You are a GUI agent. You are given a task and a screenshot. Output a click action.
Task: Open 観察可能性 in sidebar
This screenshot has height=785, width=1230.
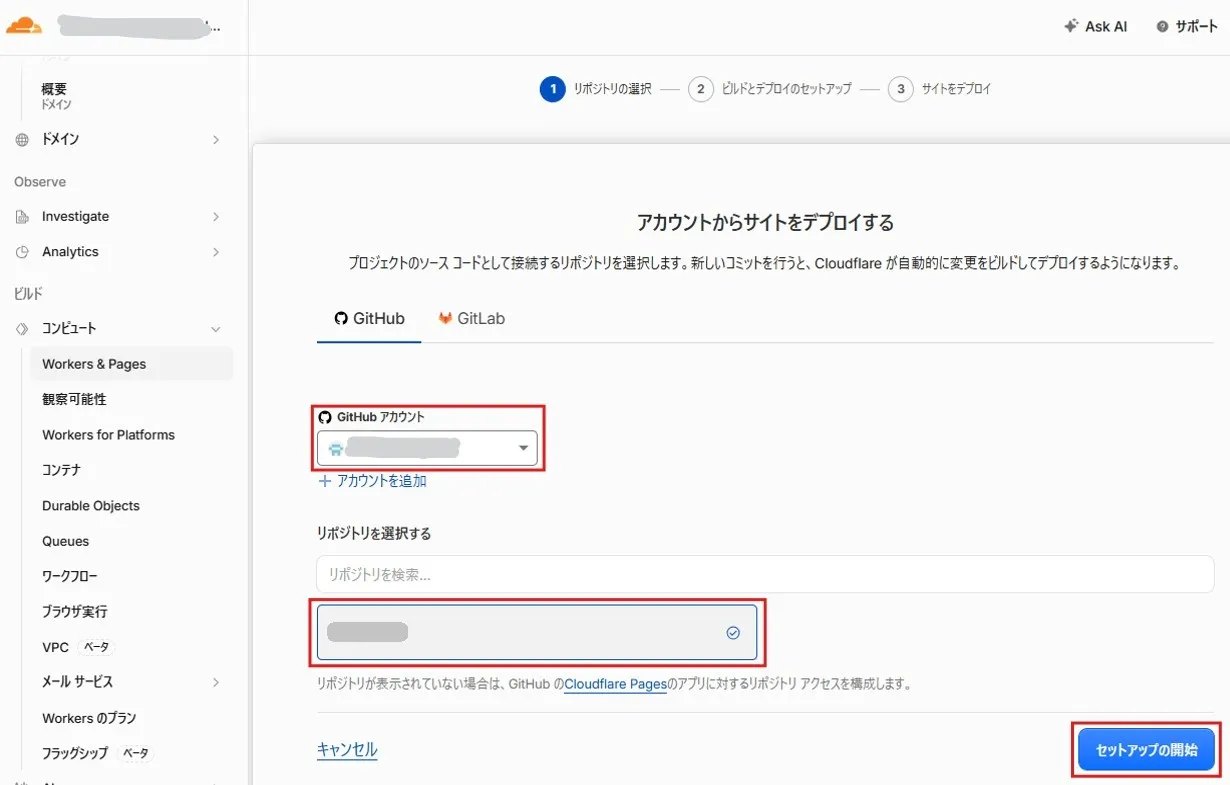click(74, 399)
